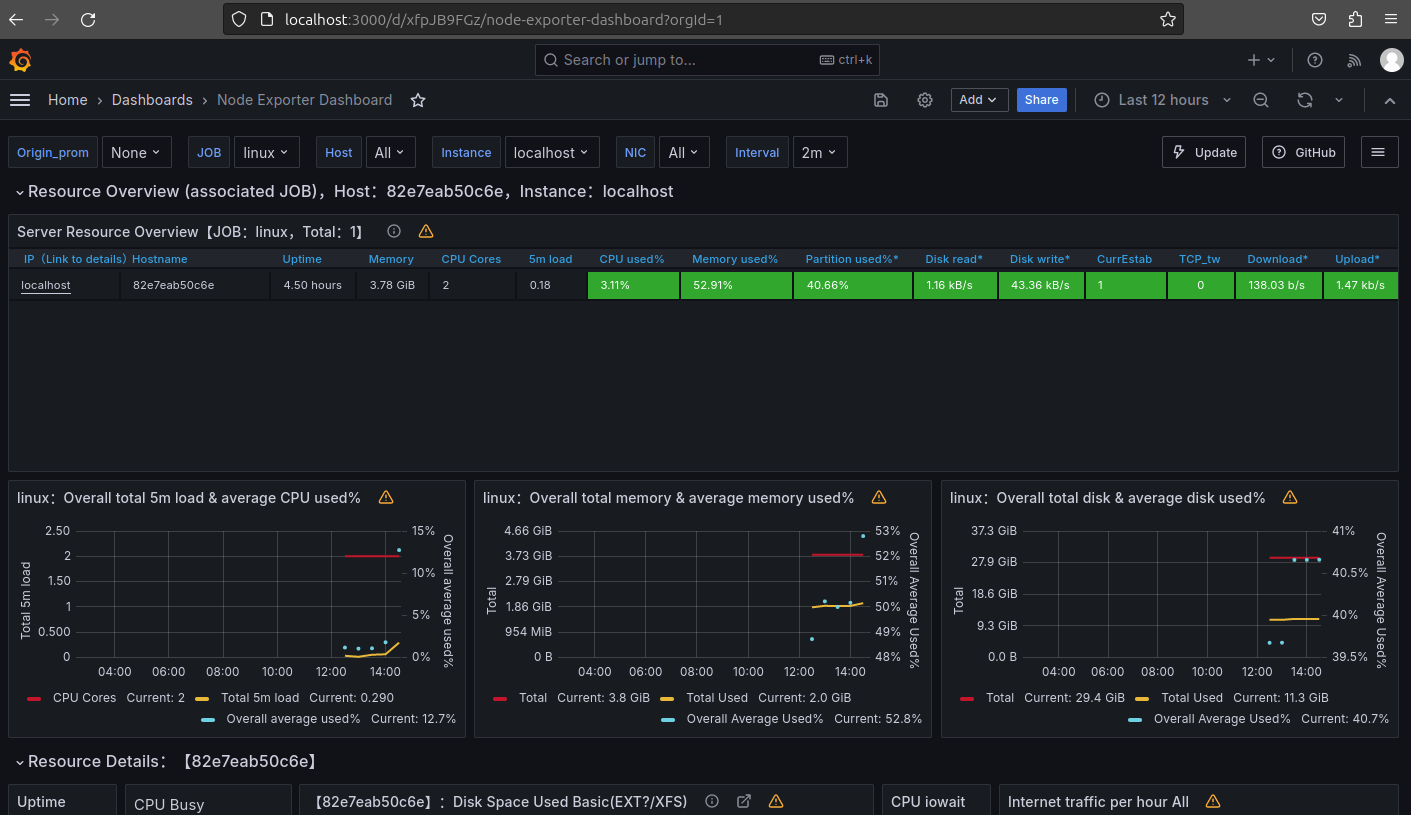
Task: Click the browser reload button
Action: (88, 19)
